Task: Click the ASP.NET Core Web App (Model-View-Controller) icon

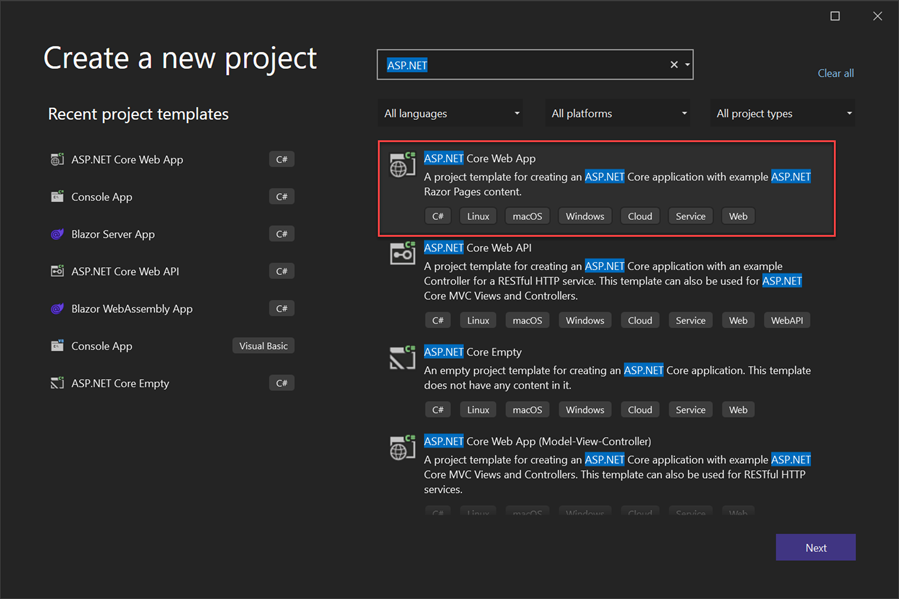Action: (402, 448)
